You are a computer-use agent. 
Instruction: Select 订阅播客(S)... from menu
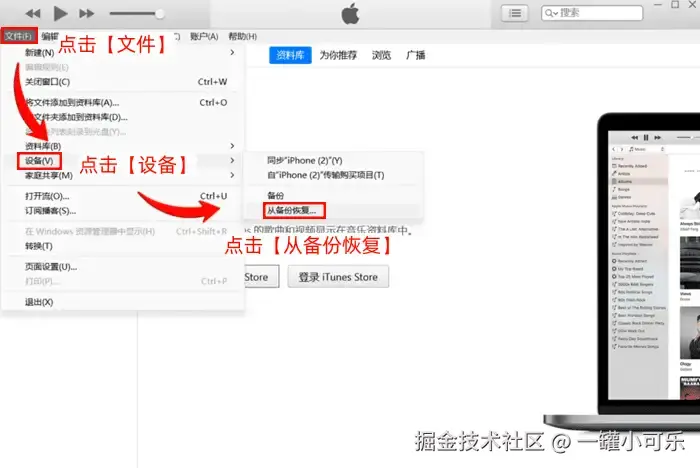123,210
